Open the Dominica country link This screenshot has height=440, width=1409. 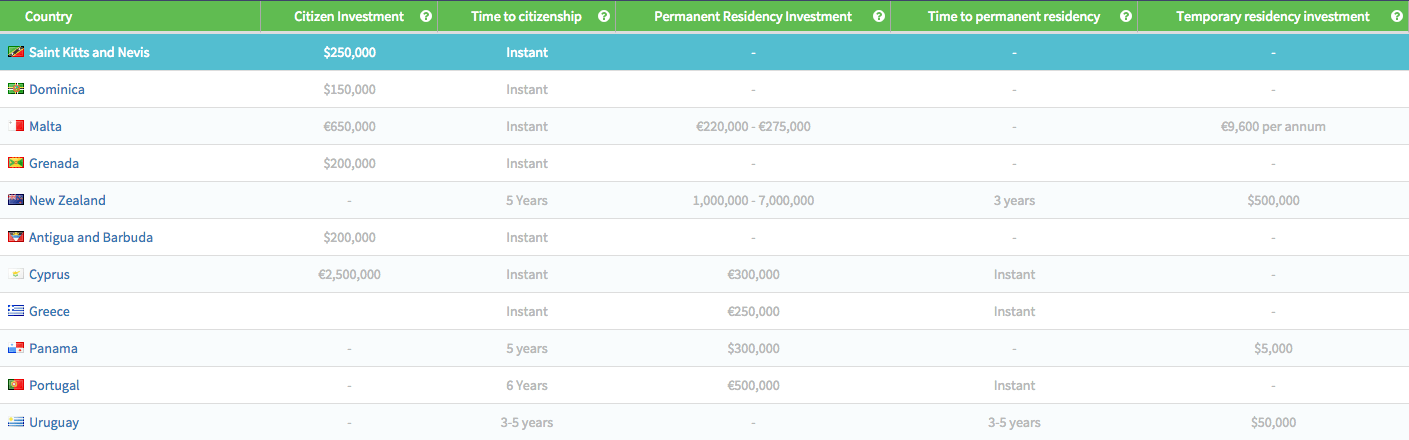coord(57,89)
